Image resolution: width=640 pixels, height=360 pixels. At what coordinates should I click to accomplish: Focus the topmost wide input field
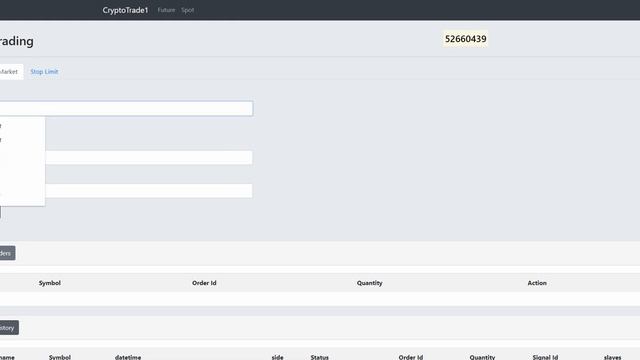pyautogui.click(x=127, y=109)
